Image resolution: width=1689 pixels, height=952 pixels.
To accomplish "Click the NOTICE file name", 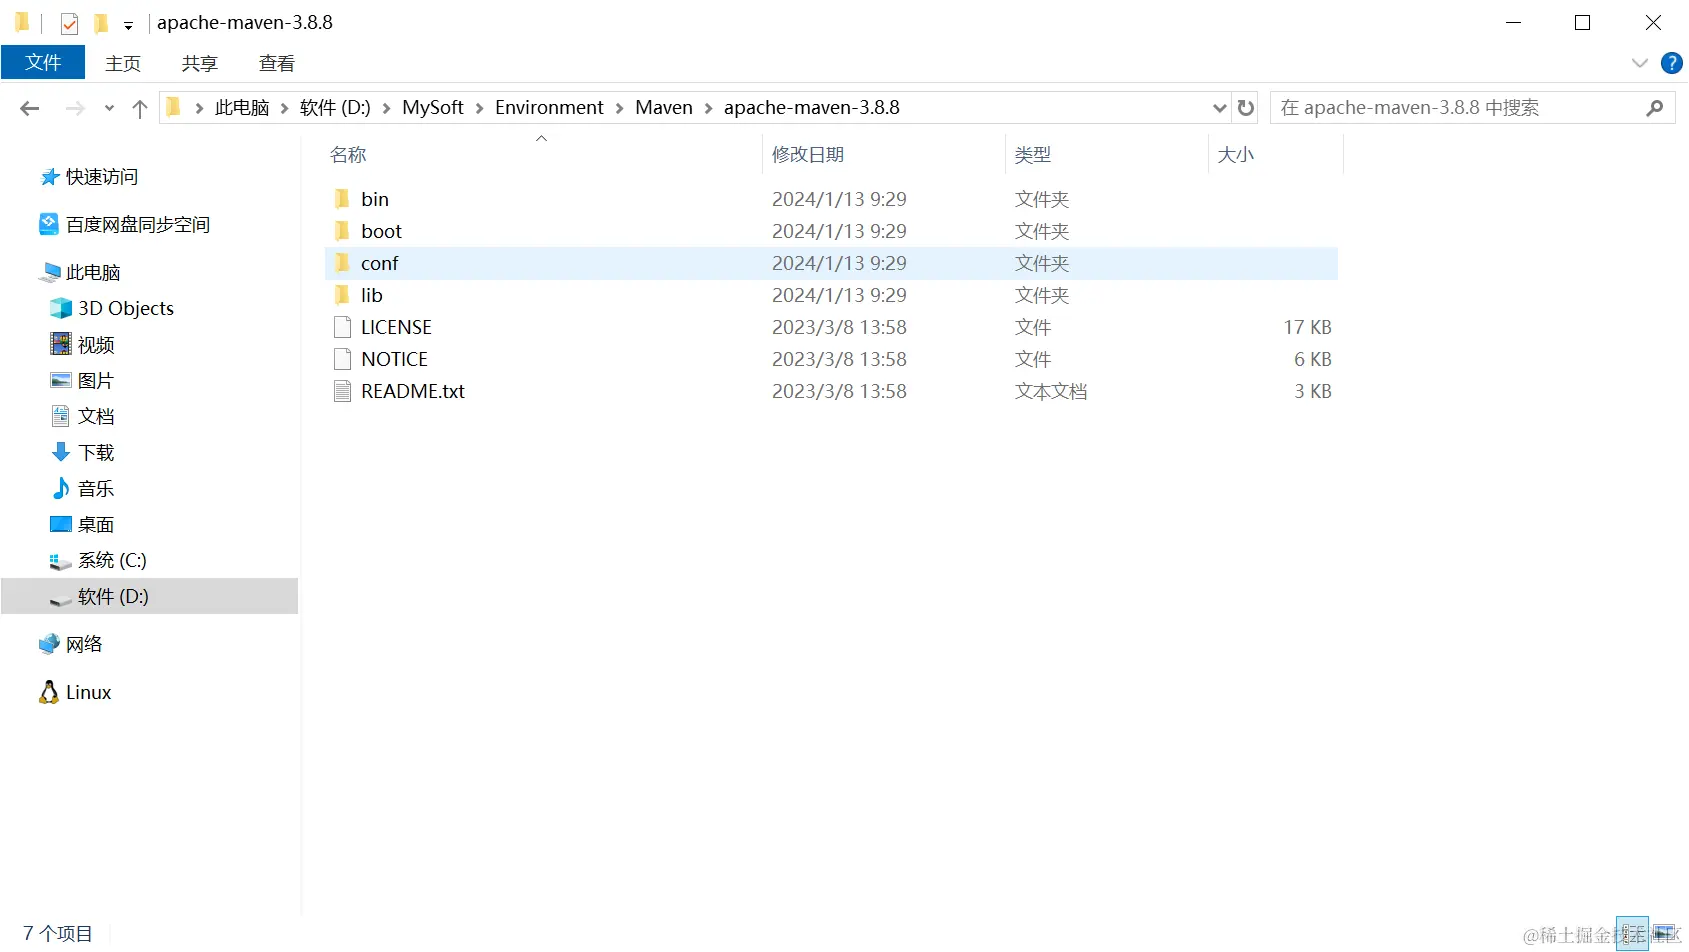I will click(x=394, y=359).
